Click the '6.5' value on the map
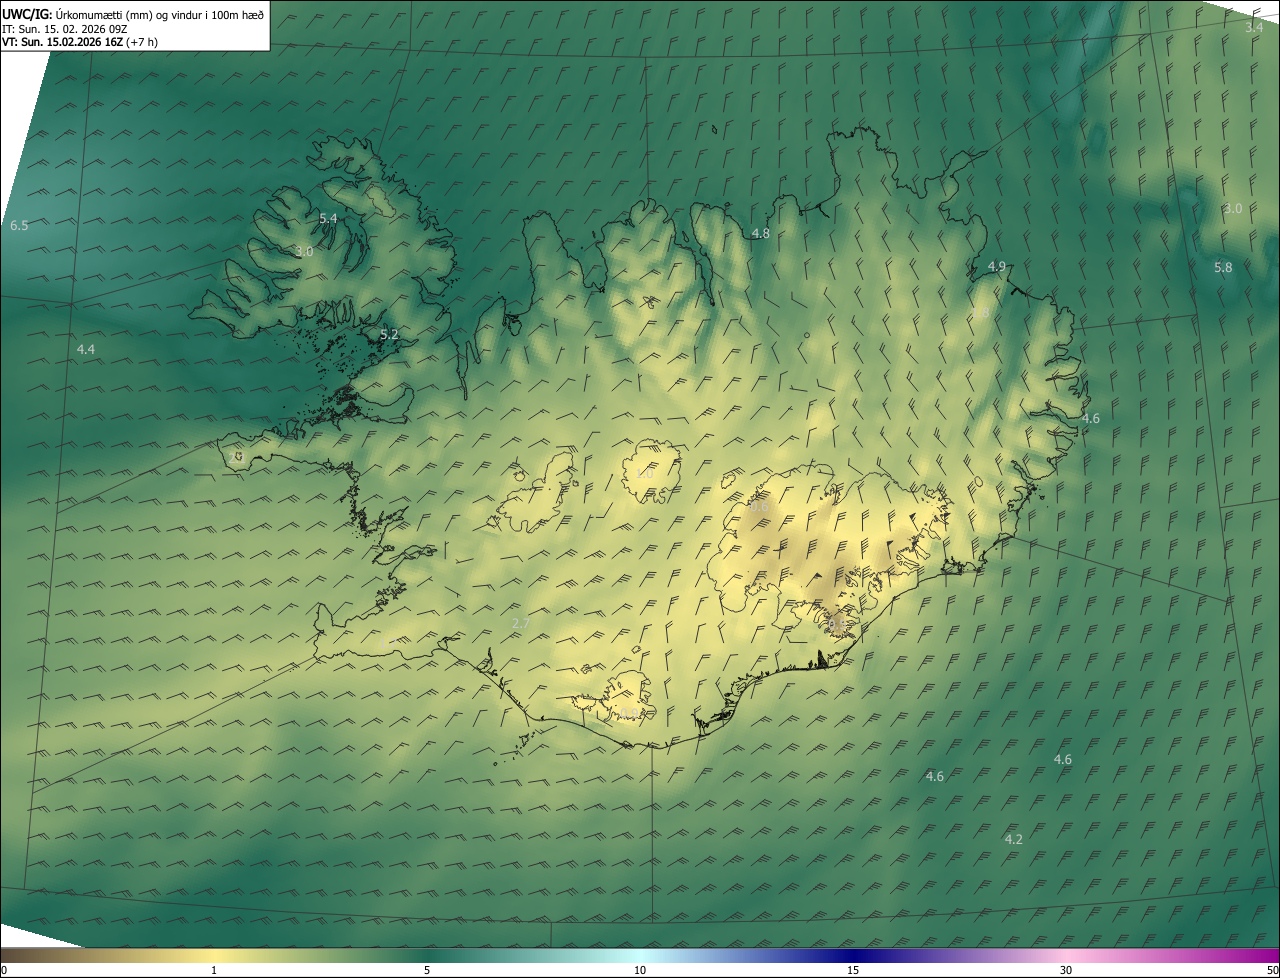This screenshot has width=1280, height=978. click(x=19, y=226)
